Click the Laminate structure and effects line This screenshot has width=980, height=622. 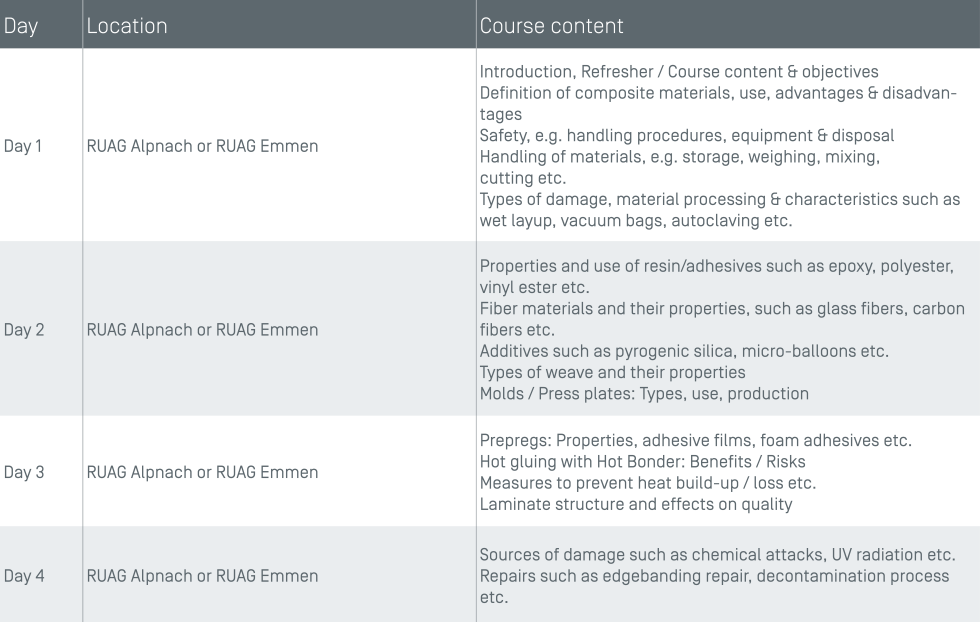(636, 504)
